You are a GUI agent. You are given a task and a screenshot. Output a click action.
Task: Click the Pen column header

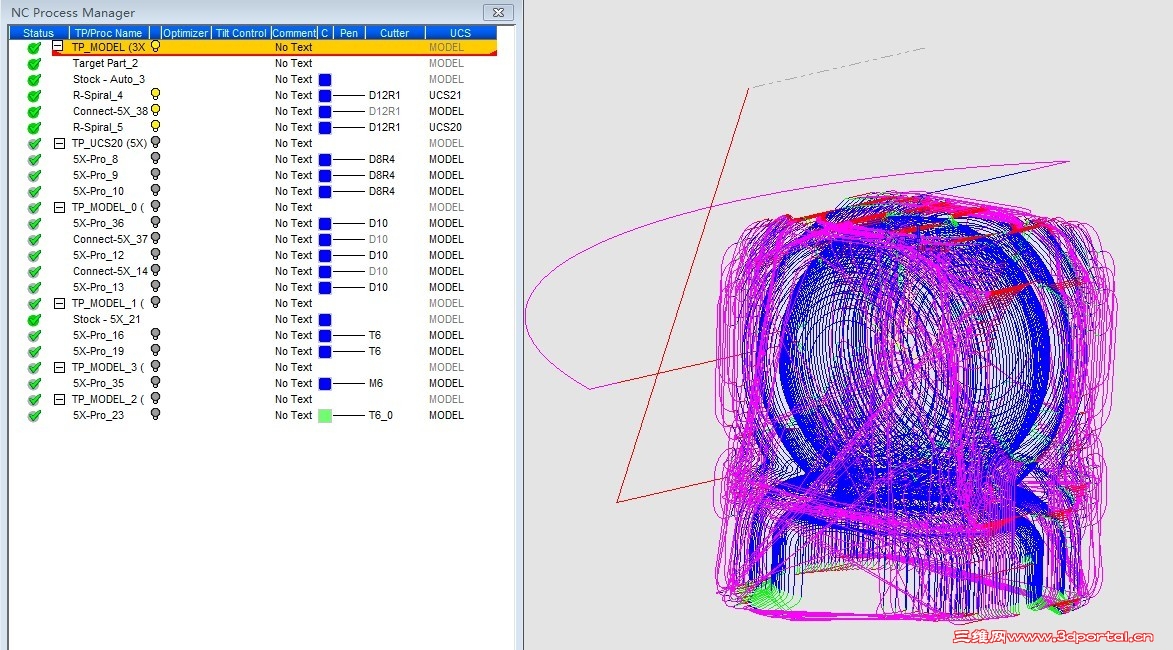pyautogui.click(x=349, y=33)
